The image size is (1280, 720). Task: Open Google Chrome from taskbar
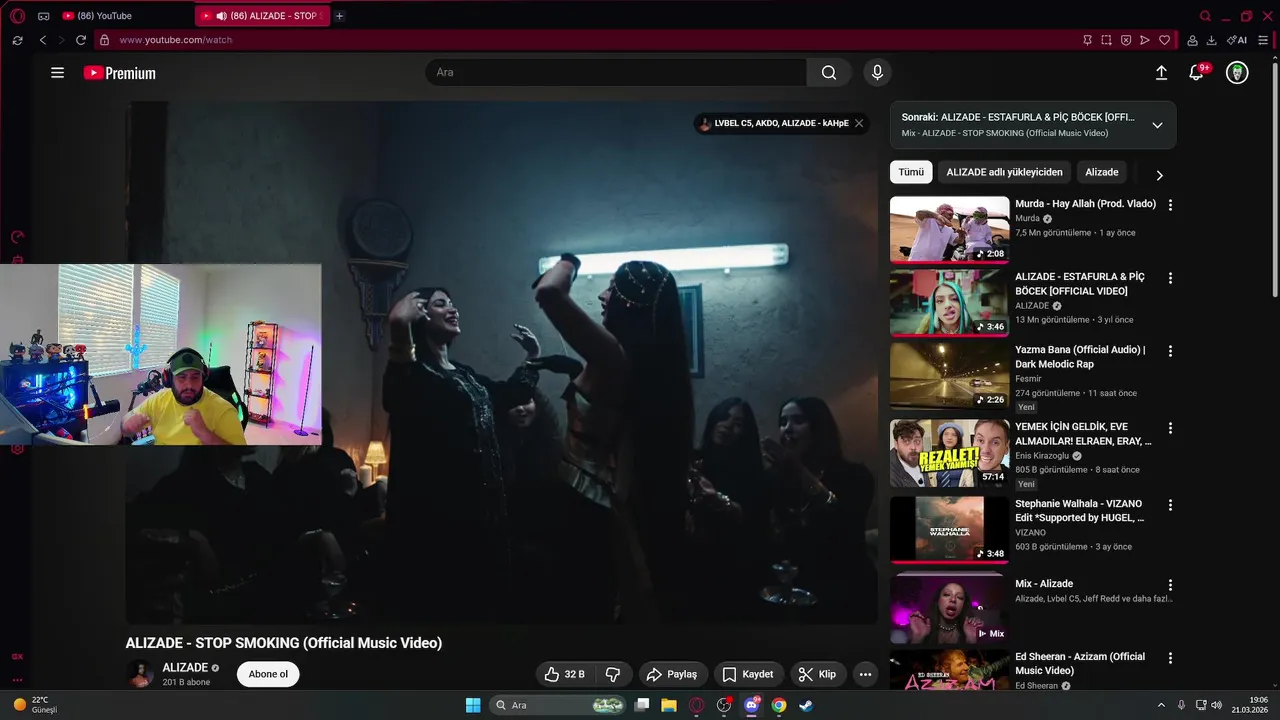779,705
